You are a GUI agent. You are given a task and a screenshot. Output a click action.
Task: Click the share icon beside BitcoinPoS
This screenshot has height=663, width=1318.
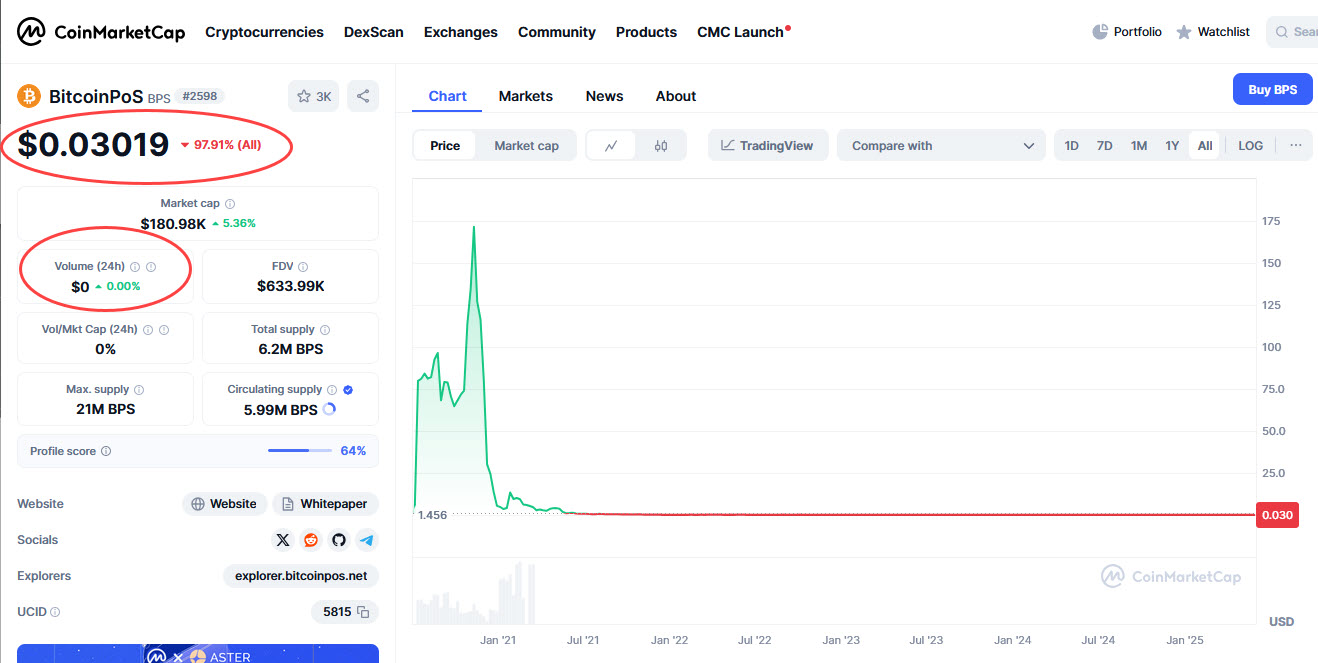point(363,96)
